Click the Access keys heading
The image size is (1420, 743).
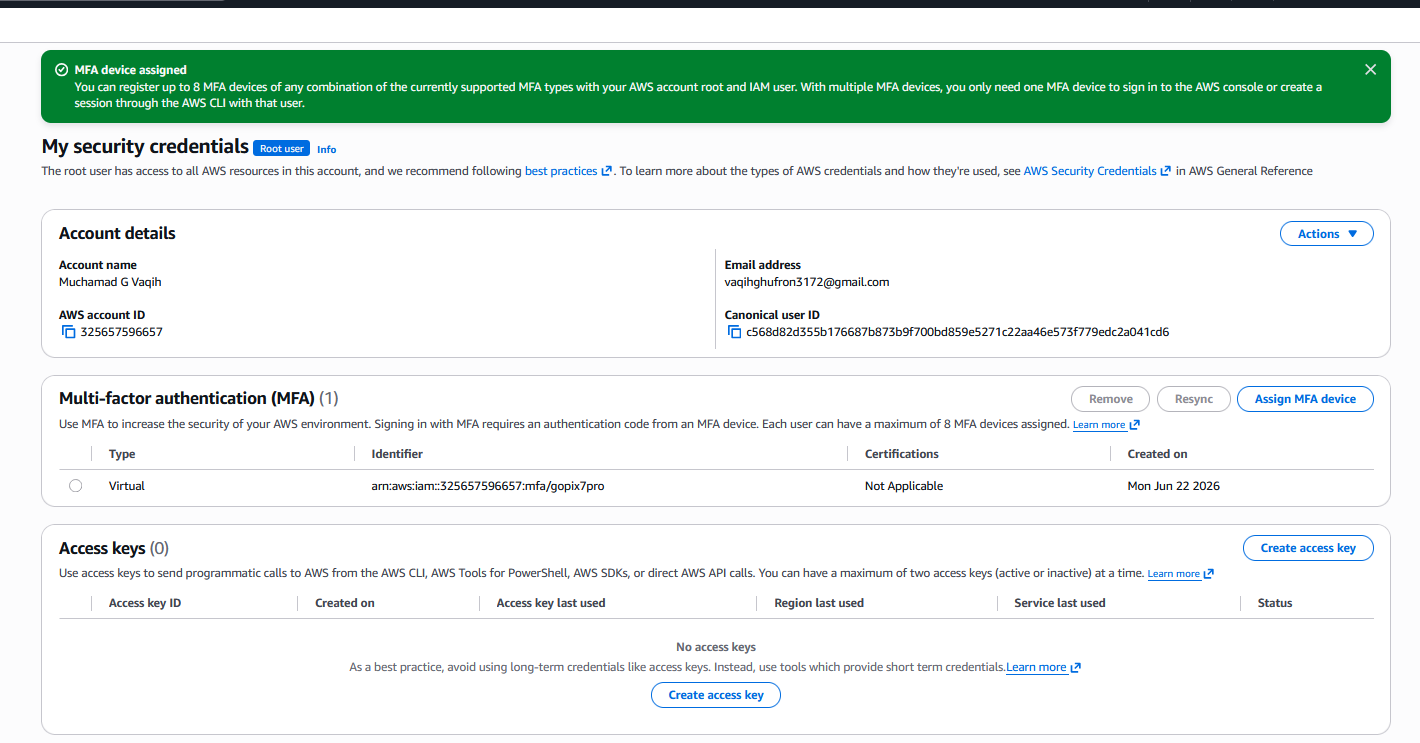pos(103,548)
